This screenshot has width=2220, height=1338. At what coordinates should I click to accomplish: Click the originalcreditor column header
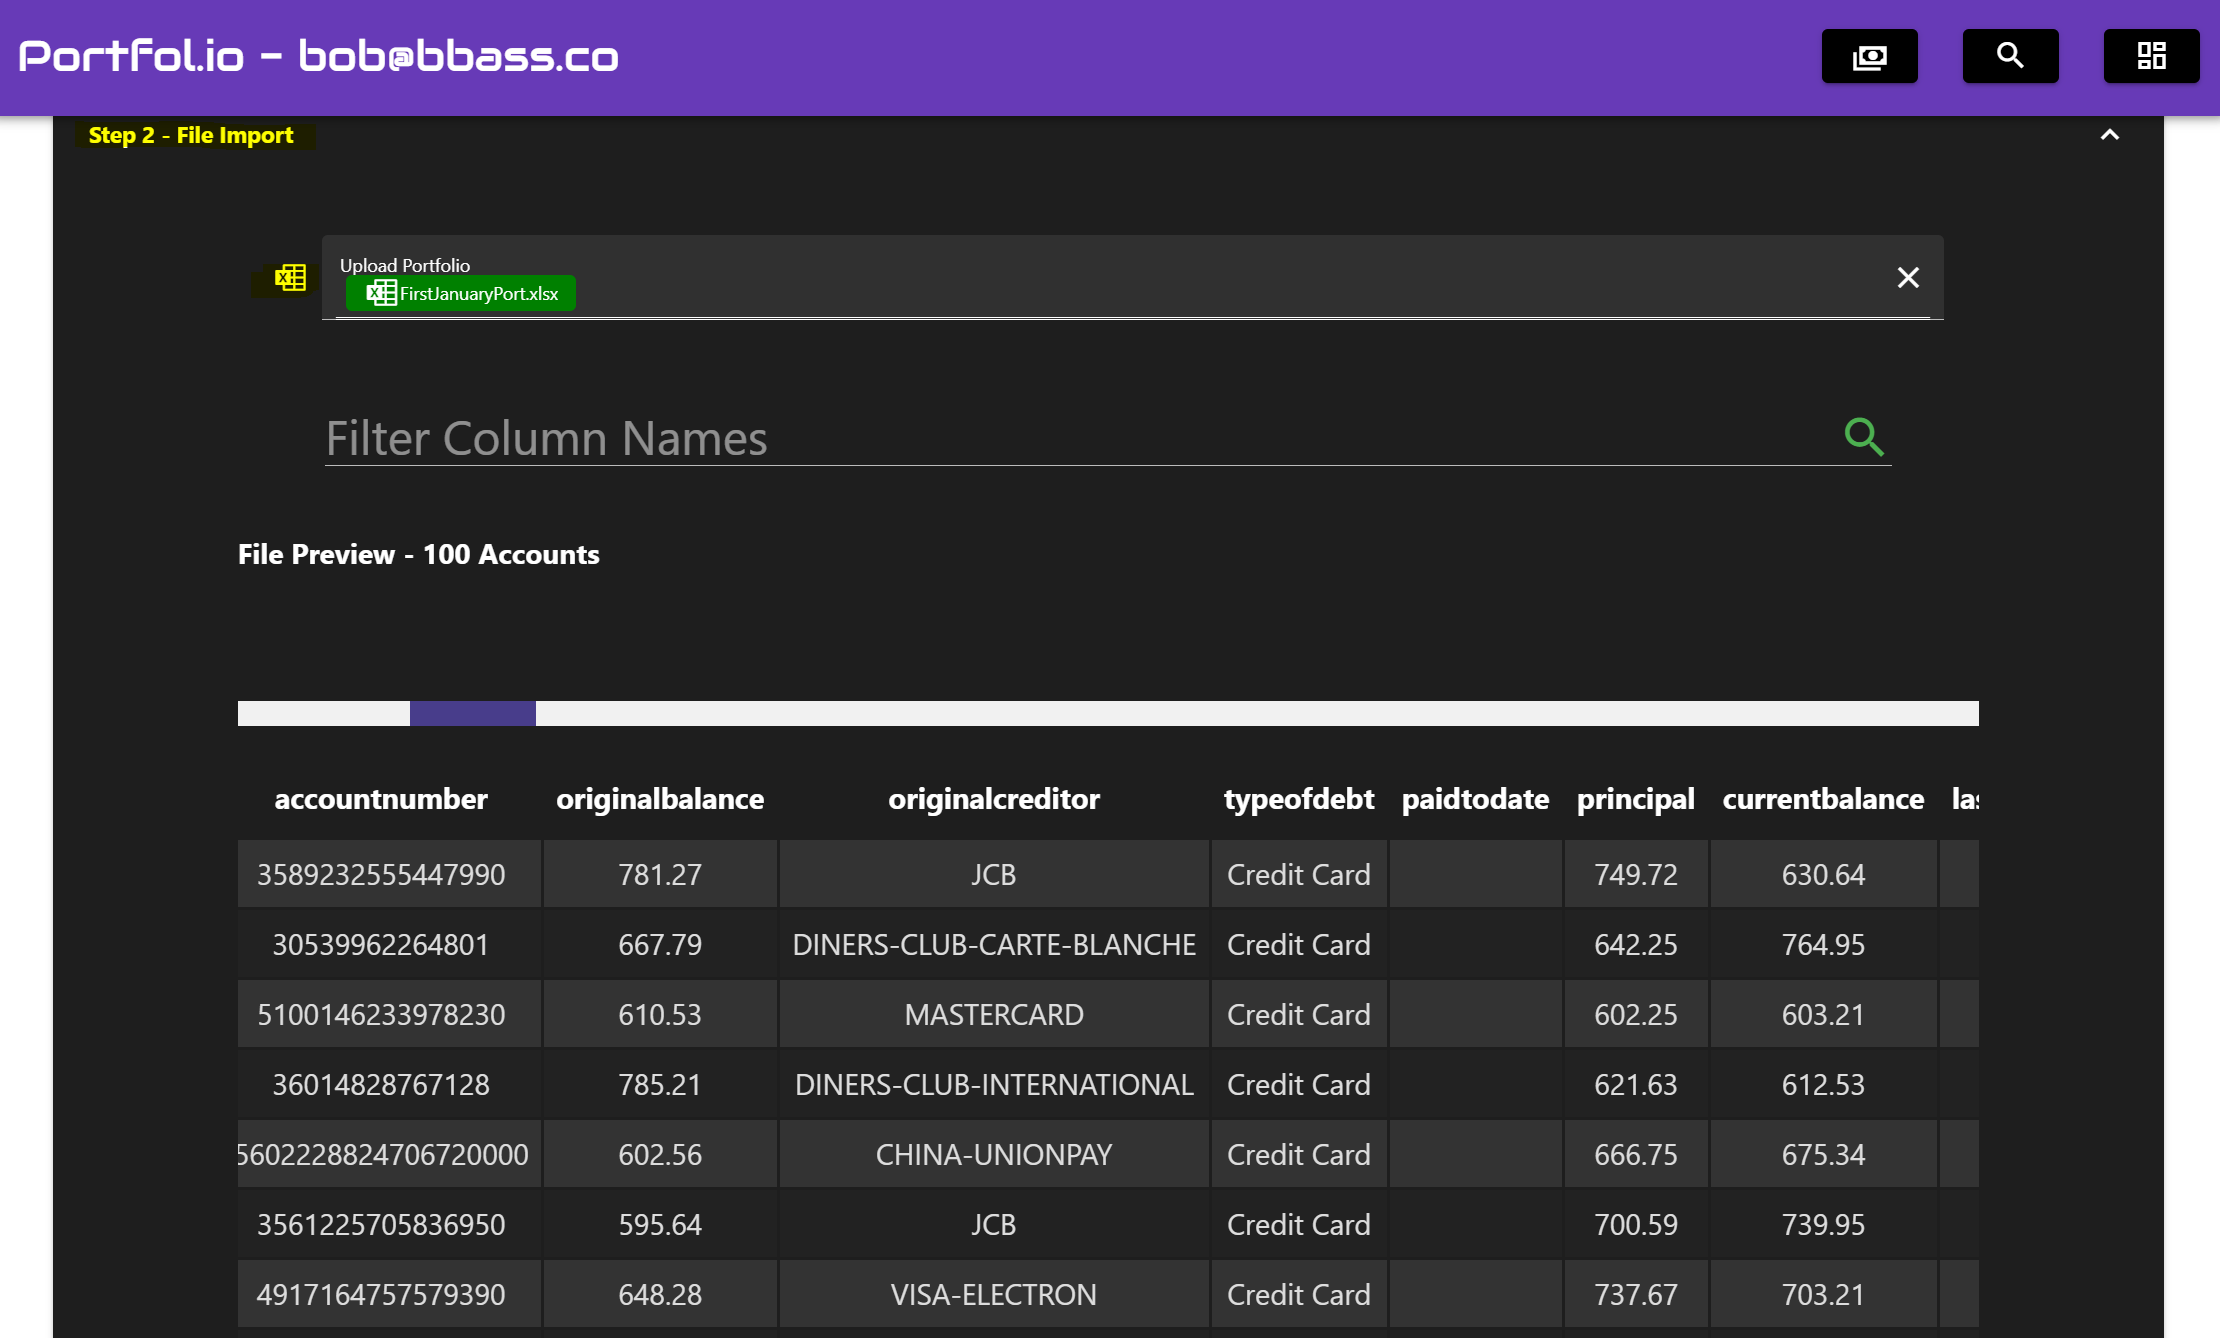click(993, 799)
